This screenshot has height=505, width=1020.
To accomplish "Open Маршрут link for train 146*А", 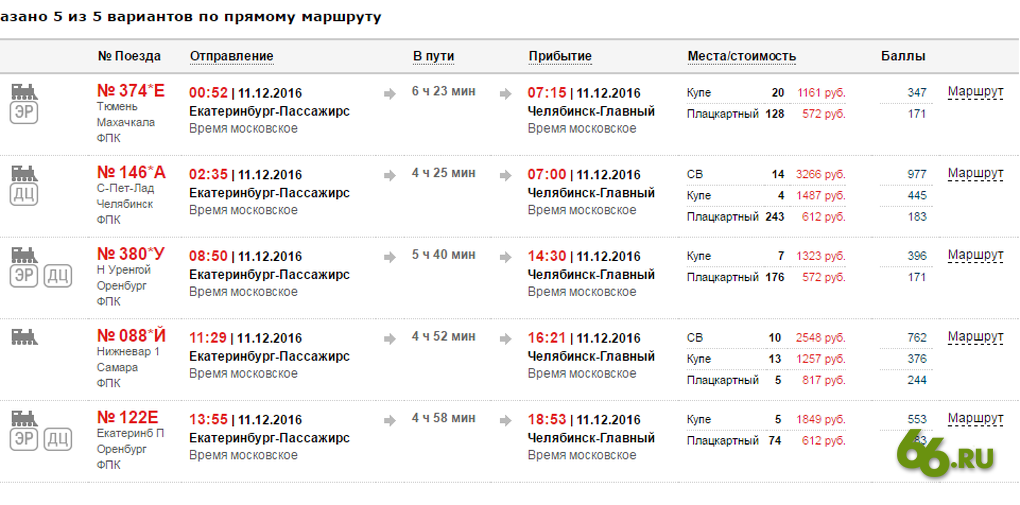I will point(975,174).
